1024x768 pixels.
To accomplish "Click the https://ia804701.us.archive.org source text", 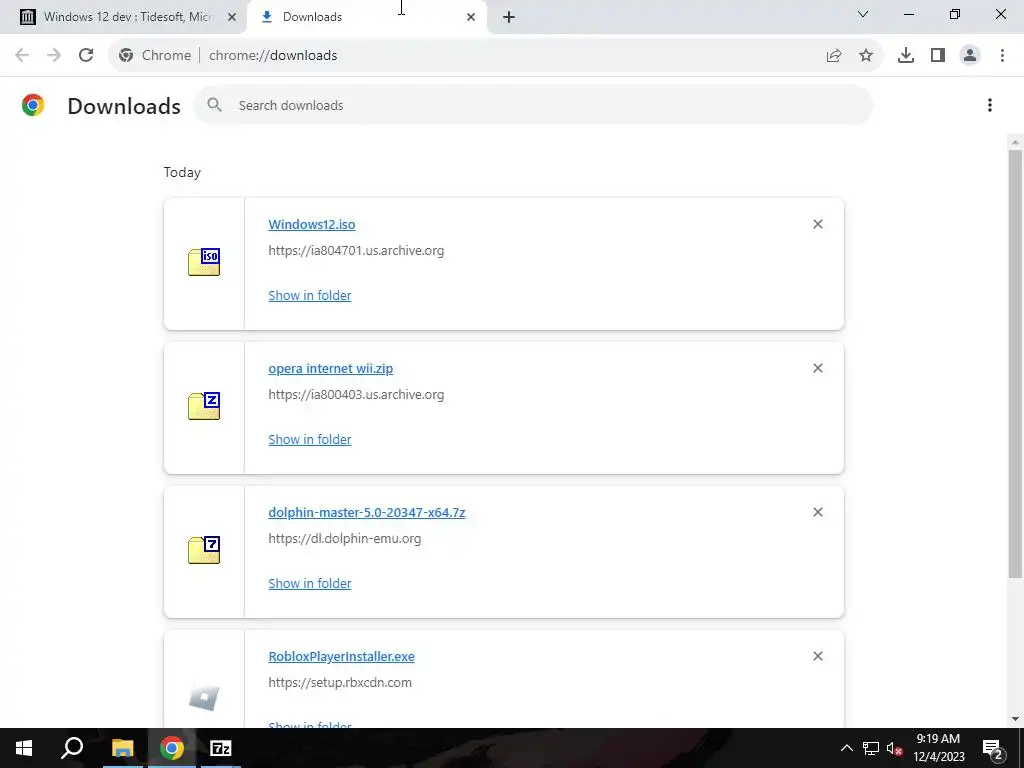I will point(356,250).
